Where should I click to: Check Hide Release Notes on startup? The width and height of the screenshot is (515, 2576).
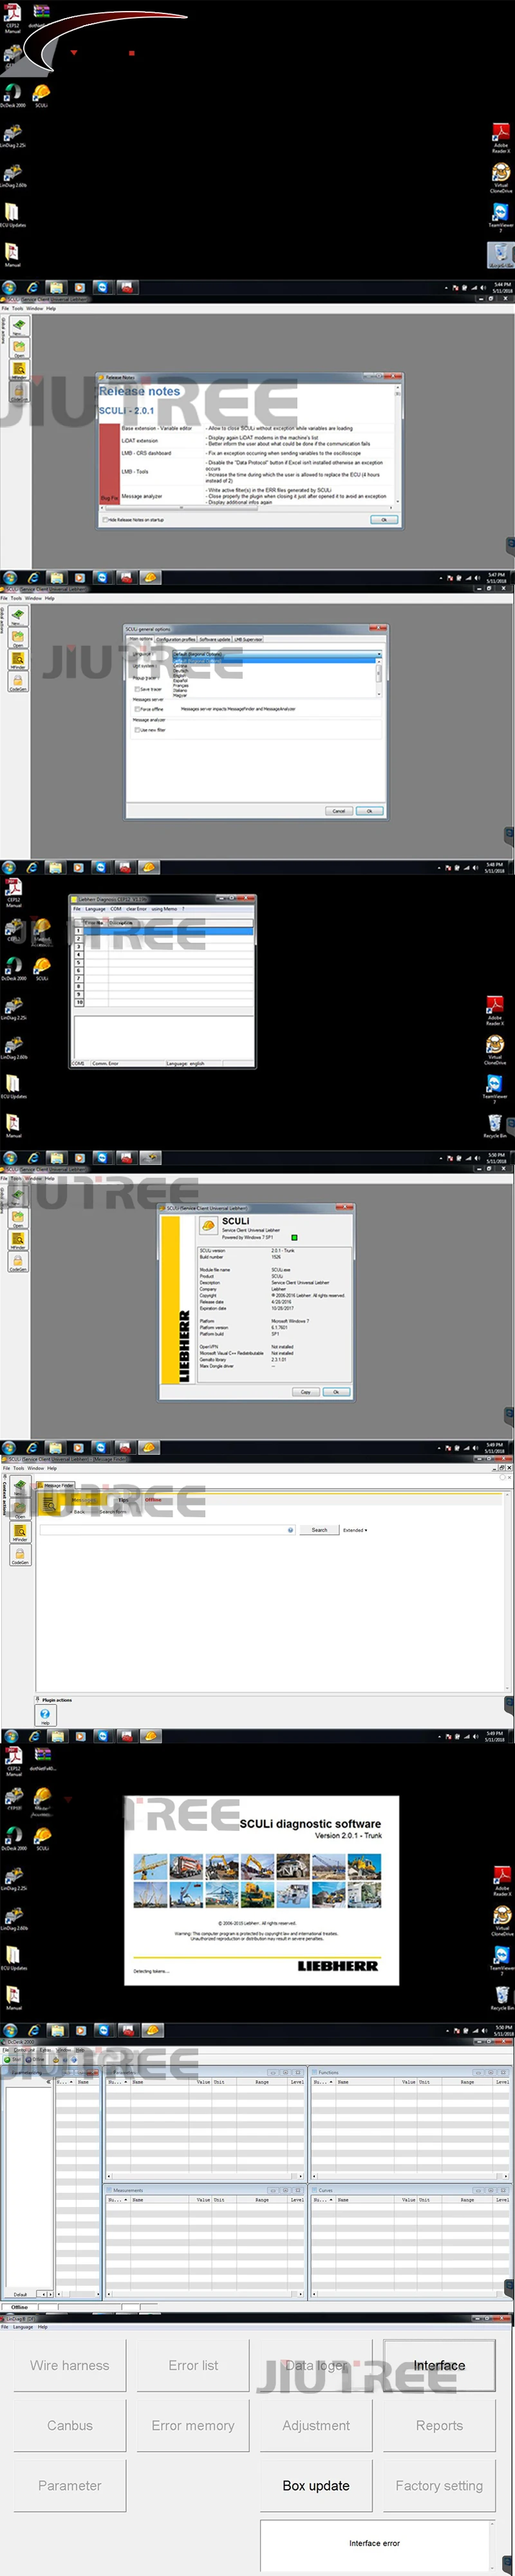[x=106, y=520]
